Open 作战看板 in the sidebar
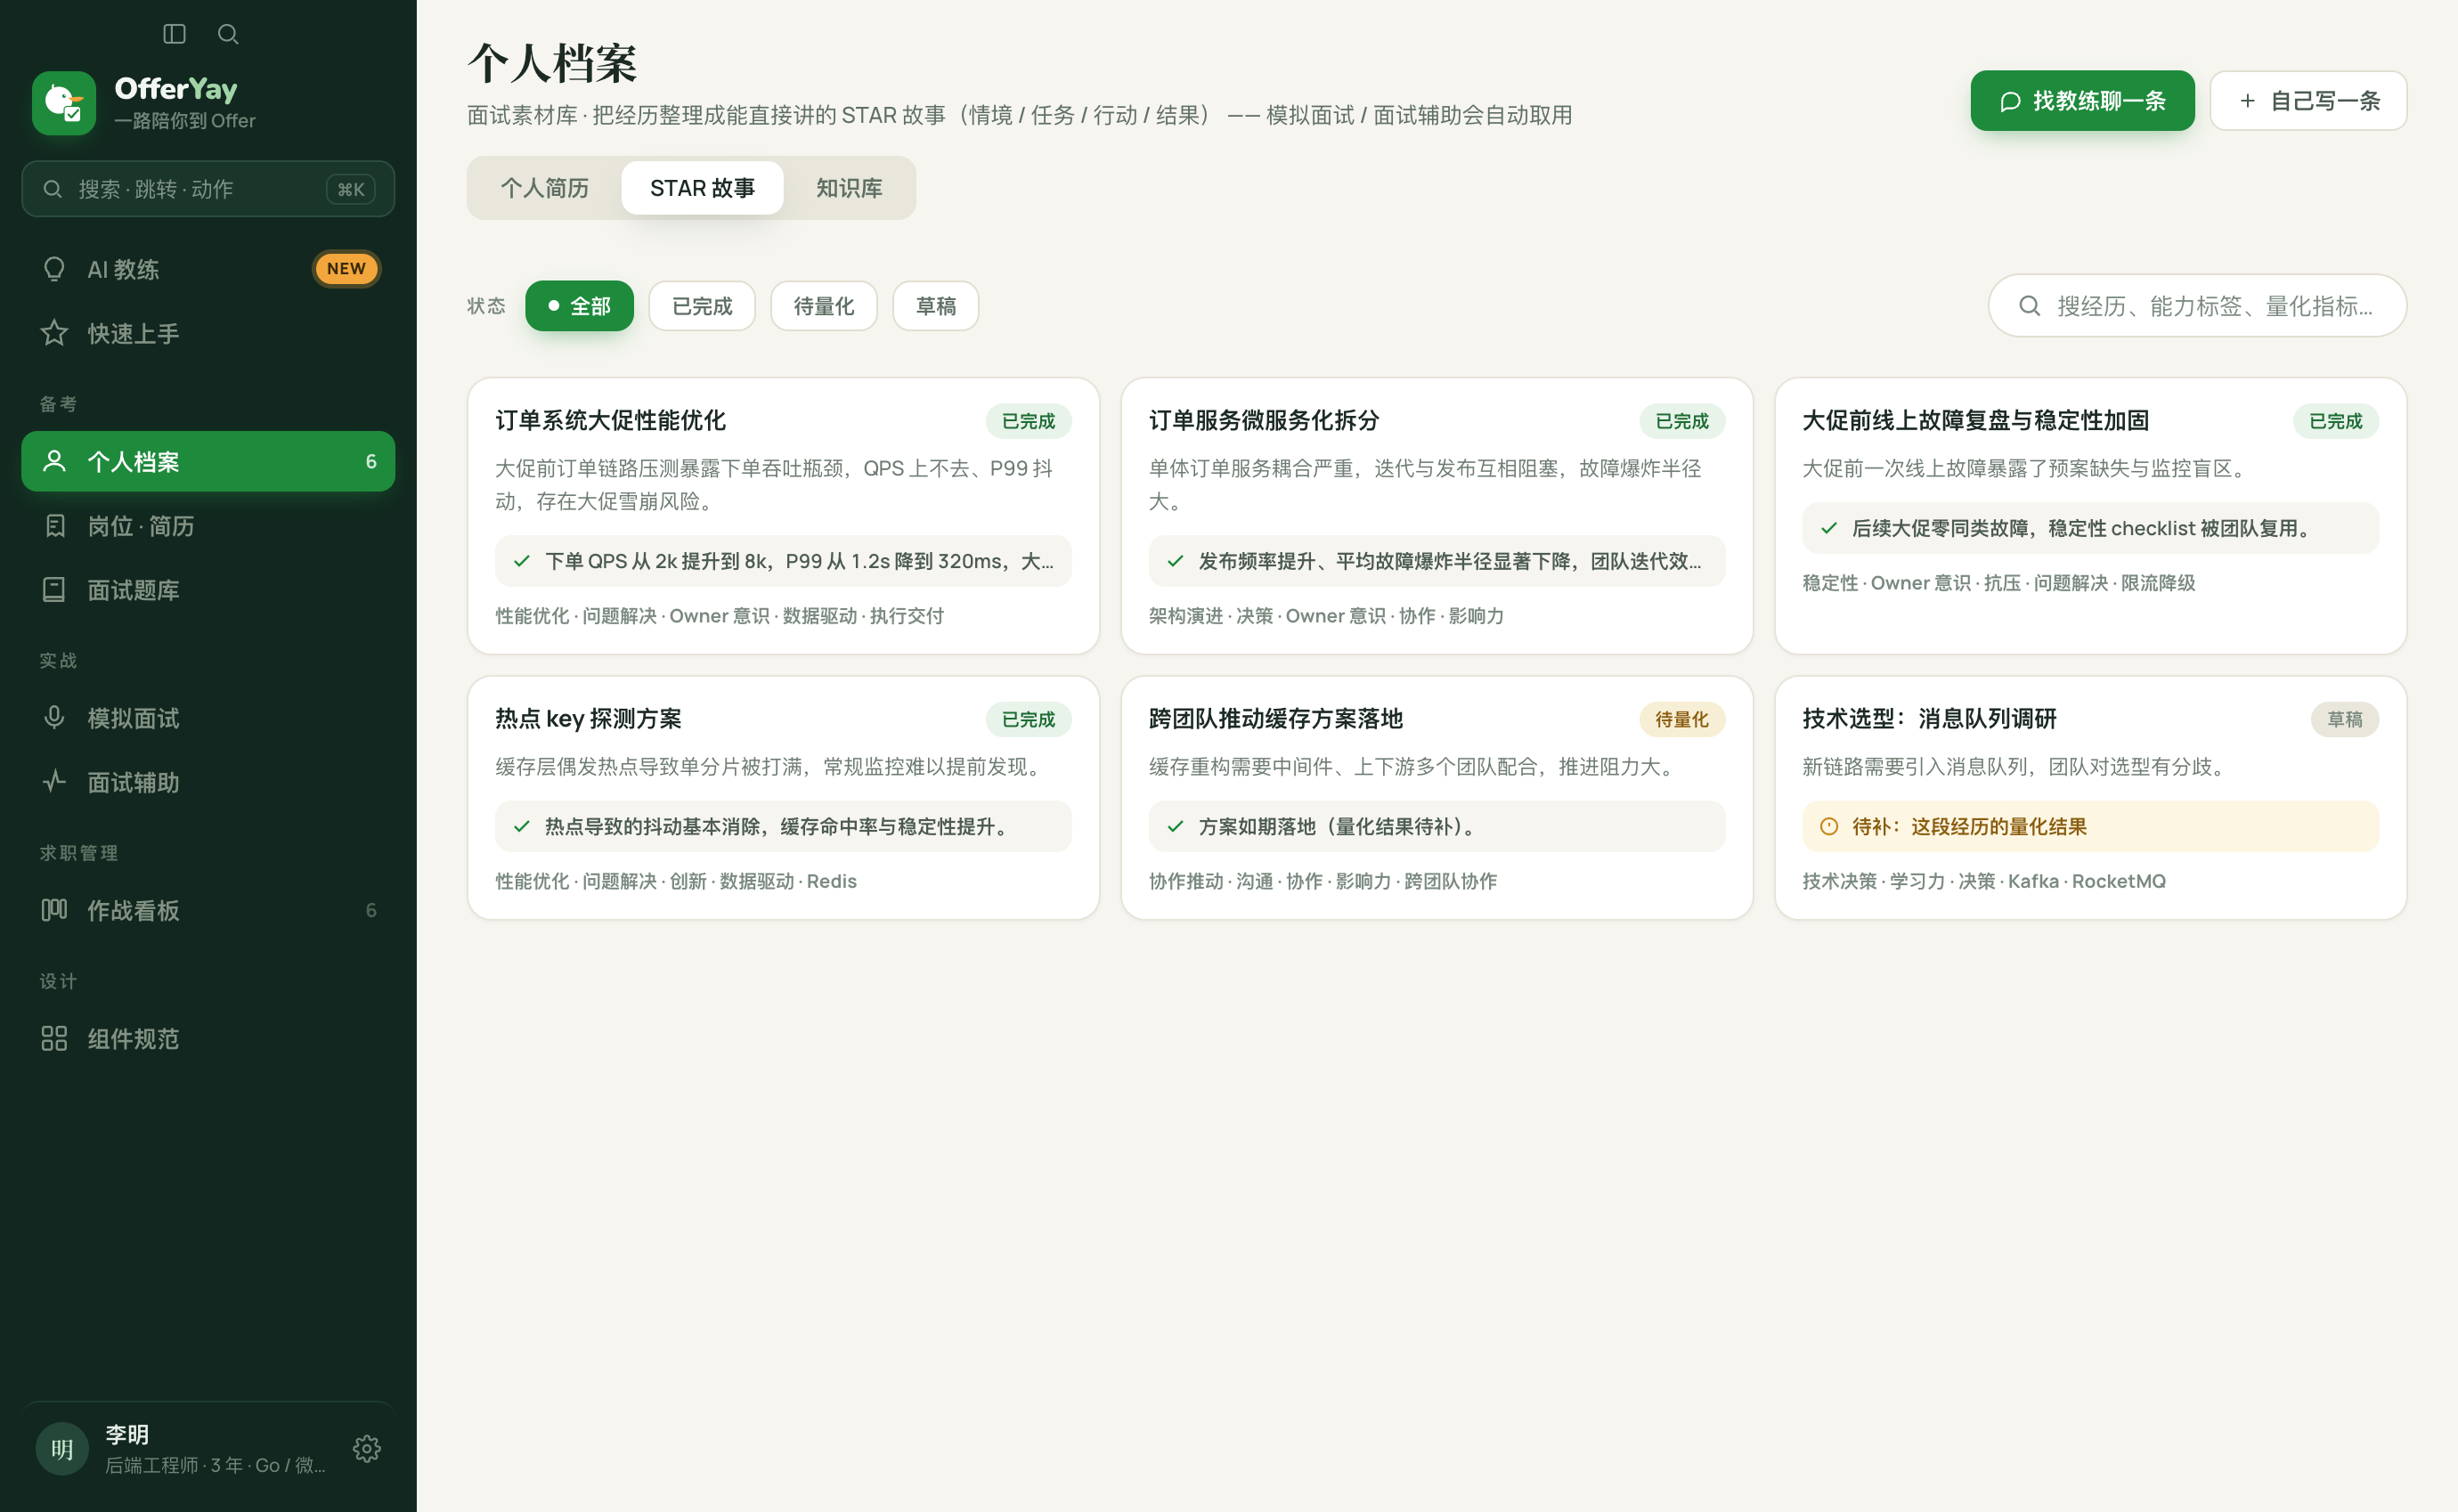Viewport: 2458px width, 1512px height. click(208, 910)
